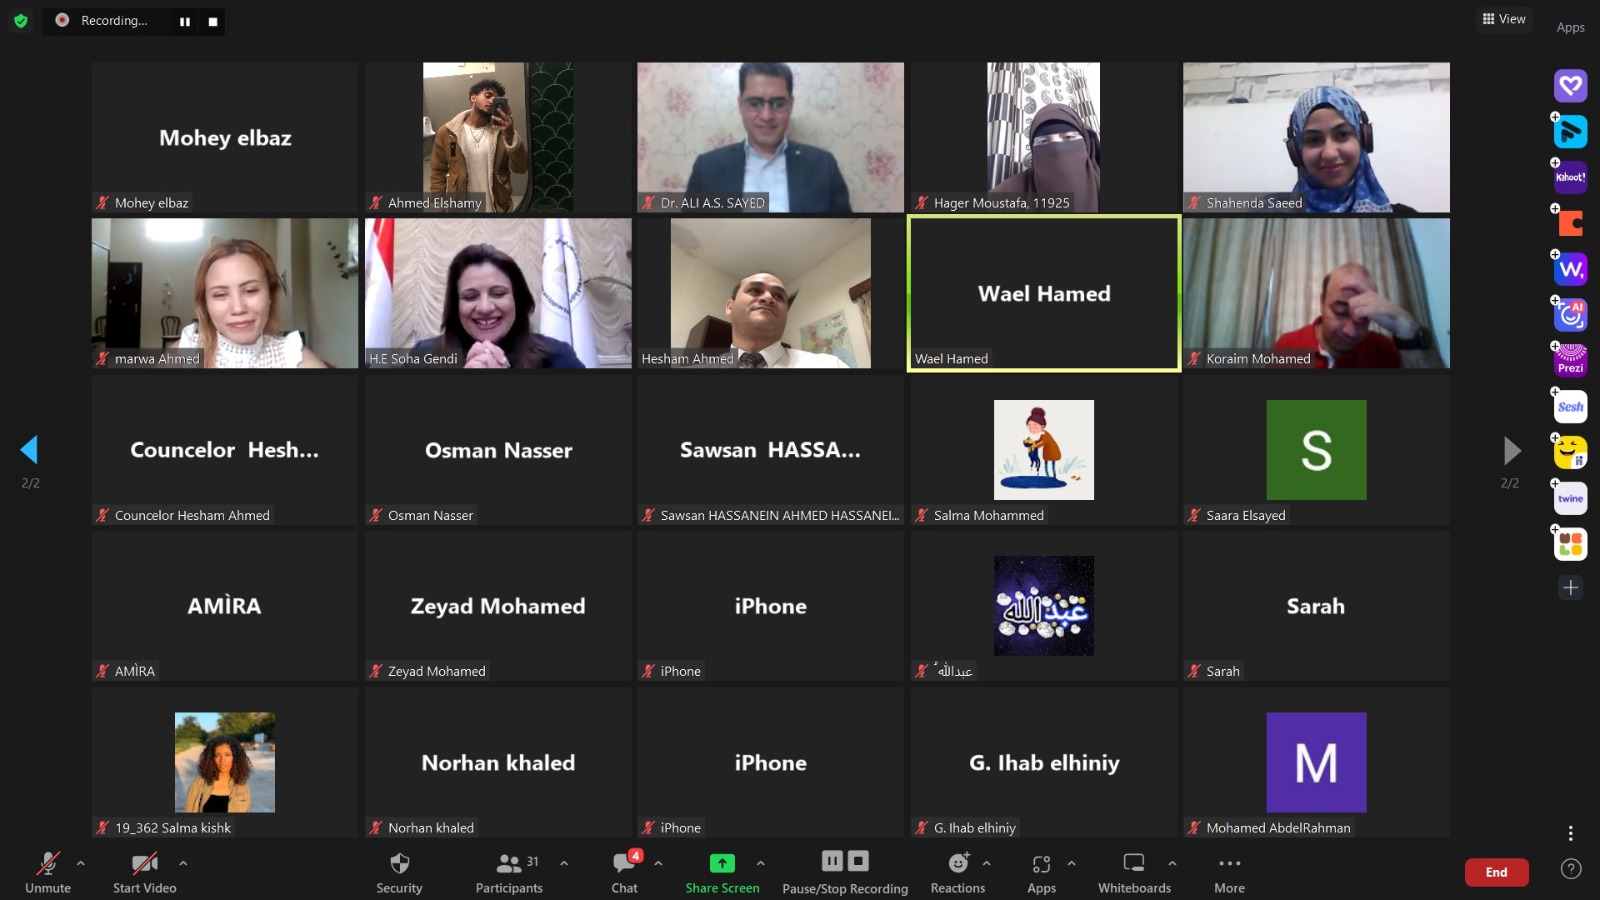Add an app with the plus button
The height and width of the screenshot is (900, 1600).
[1570, 588]
